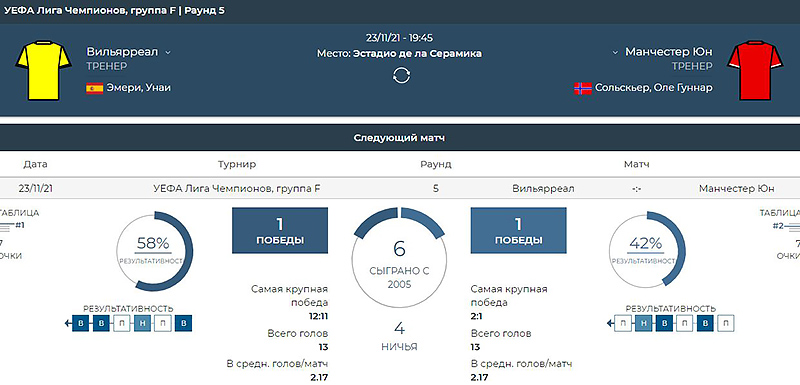Click the УЕФА Лига Чемпионов, группа F title
Screen dimensions: 800x385
(x=90, y=10)
